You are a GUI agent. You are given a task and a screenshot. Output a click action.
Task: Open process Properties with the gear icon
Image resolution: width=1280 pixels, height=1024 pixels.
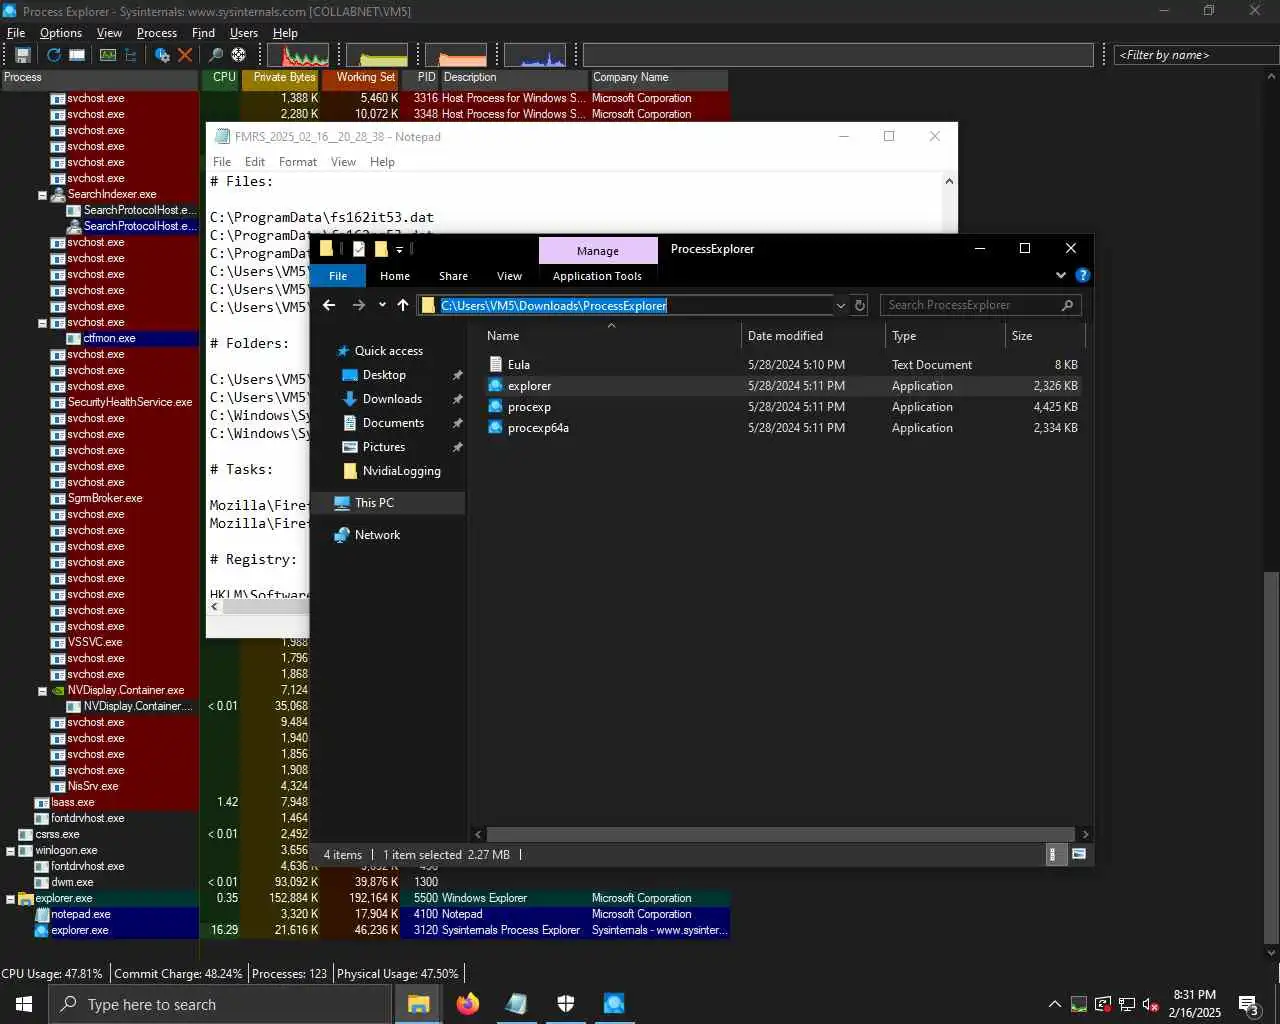(162, 55)
